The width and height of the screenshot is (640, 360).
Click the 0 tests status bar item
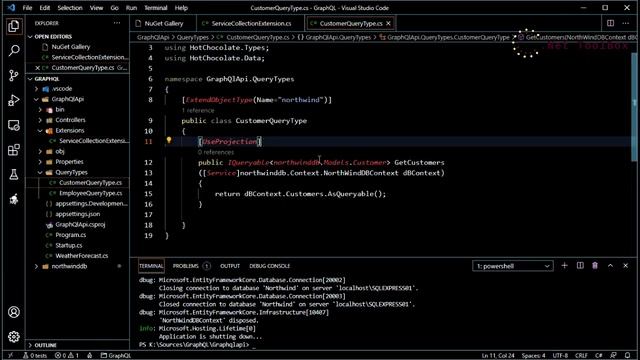coord(35,356)
